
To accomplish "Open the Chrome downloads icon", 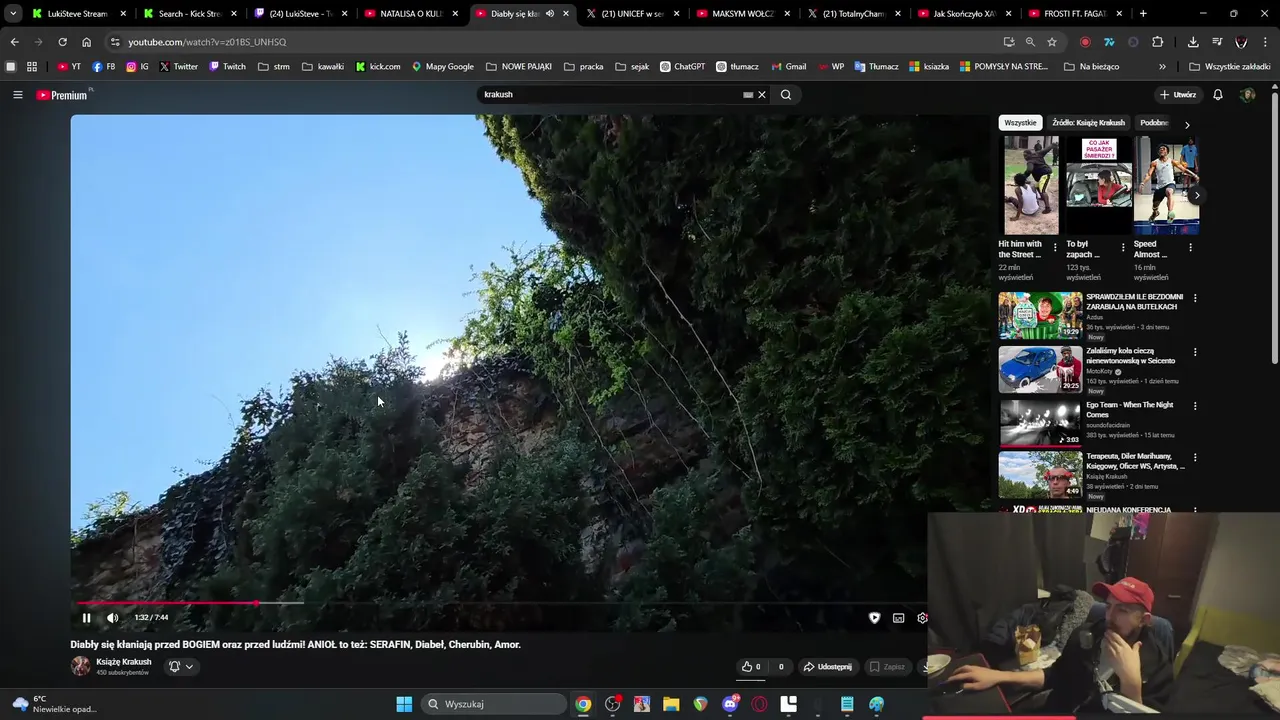I will (x=1193, y=42).
